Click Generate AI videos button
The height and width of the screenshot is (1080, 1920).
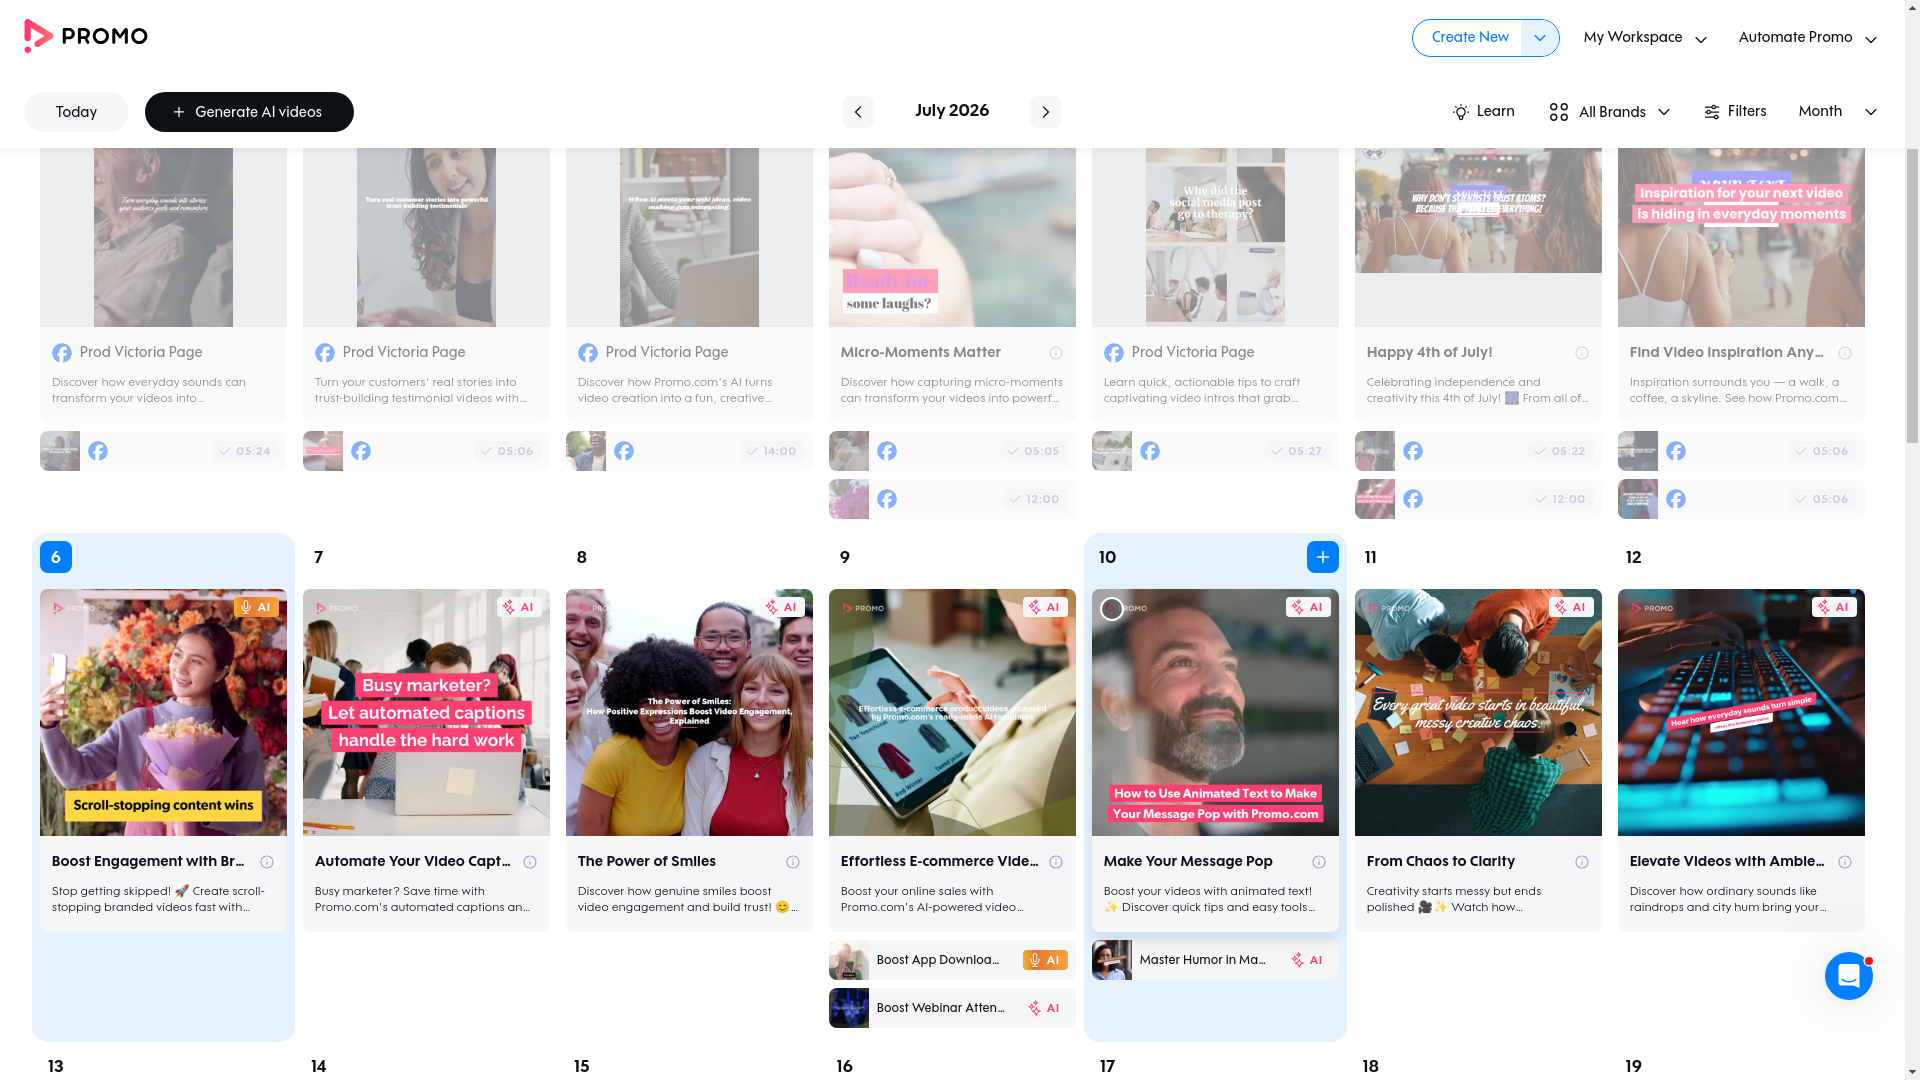pyautogui.click(x=249, y=112)
